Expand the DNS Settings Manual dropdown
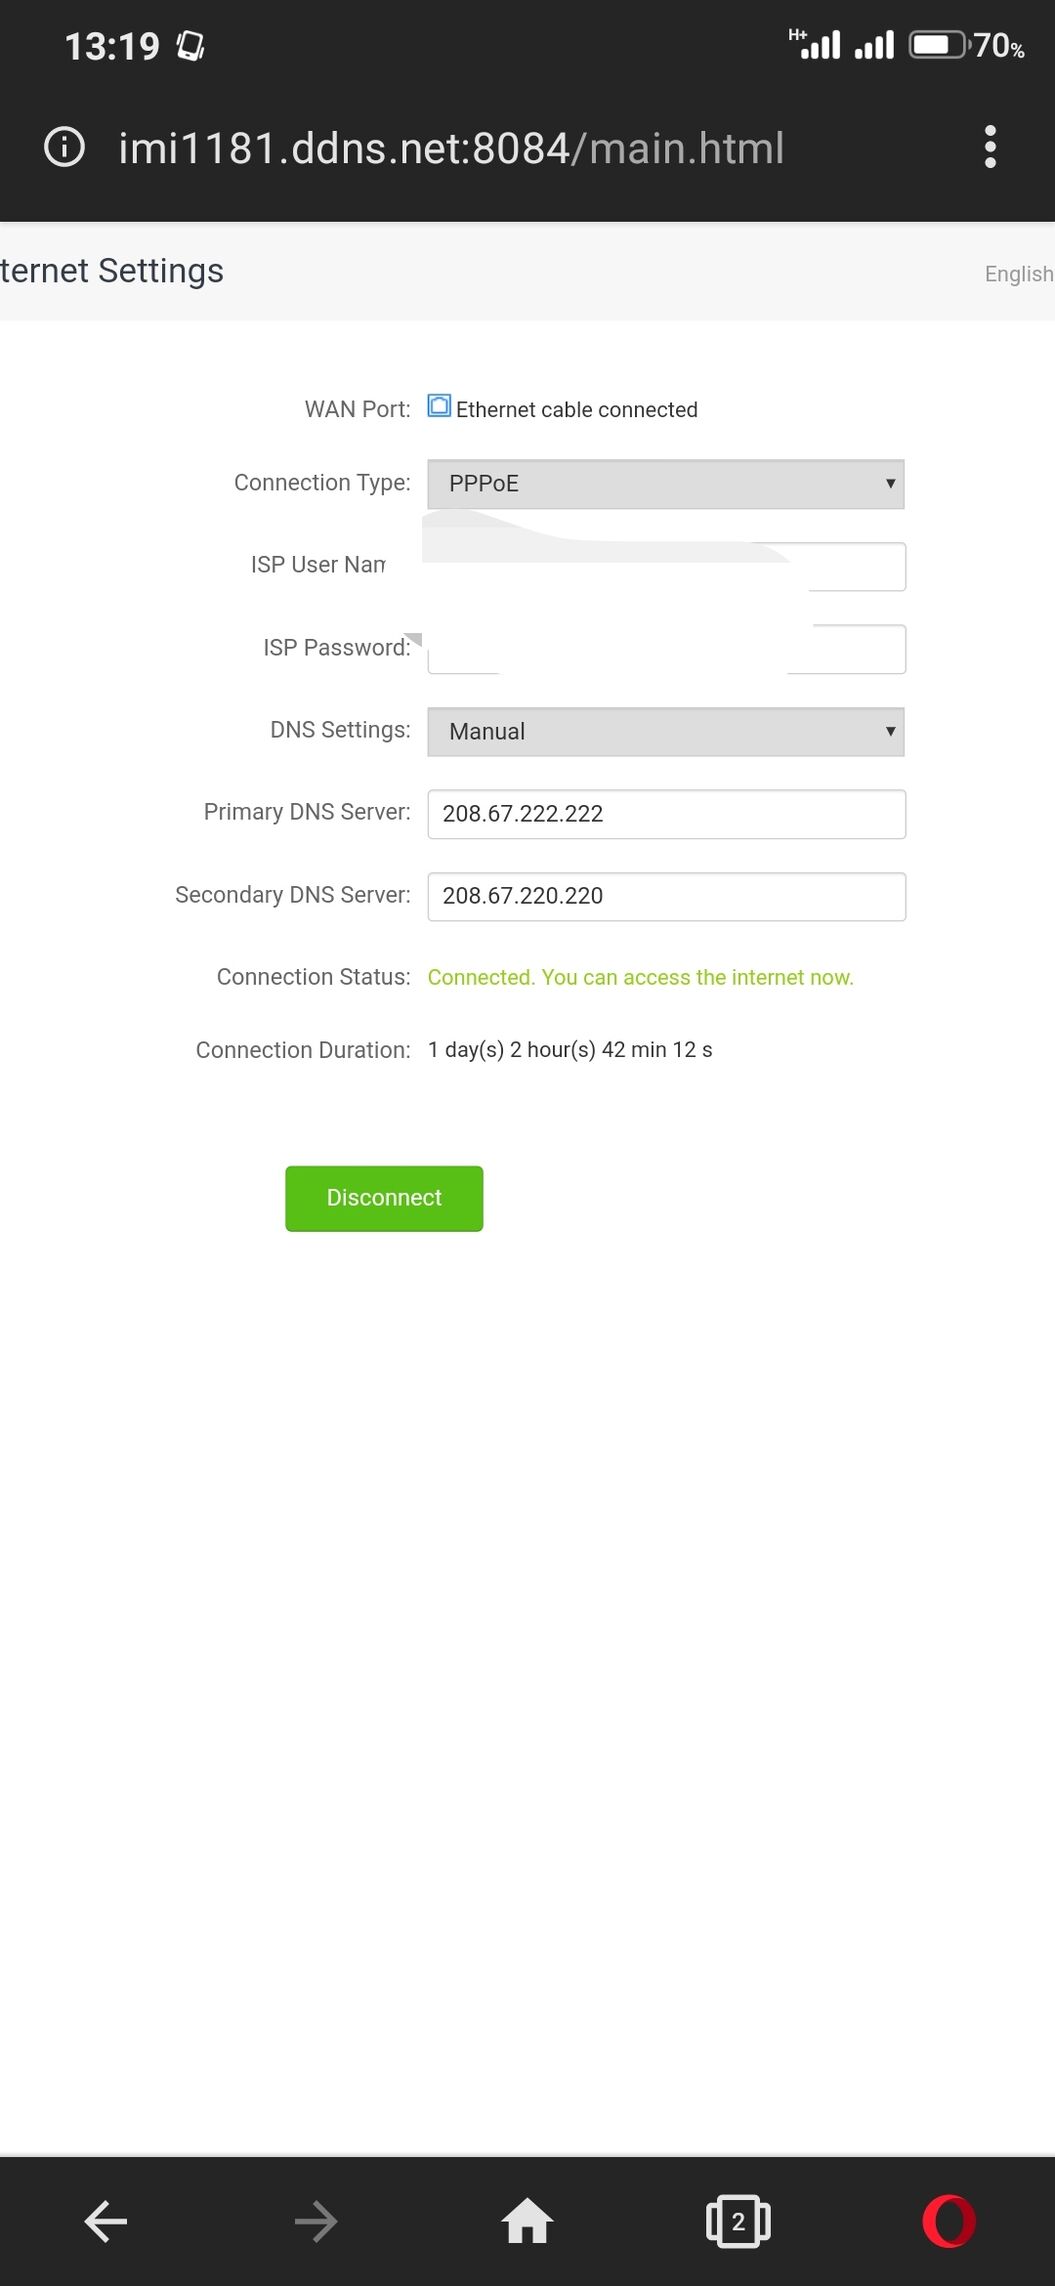This screenshot has height=2286, width=1055. pyautogui.click(x=666, y=732)
